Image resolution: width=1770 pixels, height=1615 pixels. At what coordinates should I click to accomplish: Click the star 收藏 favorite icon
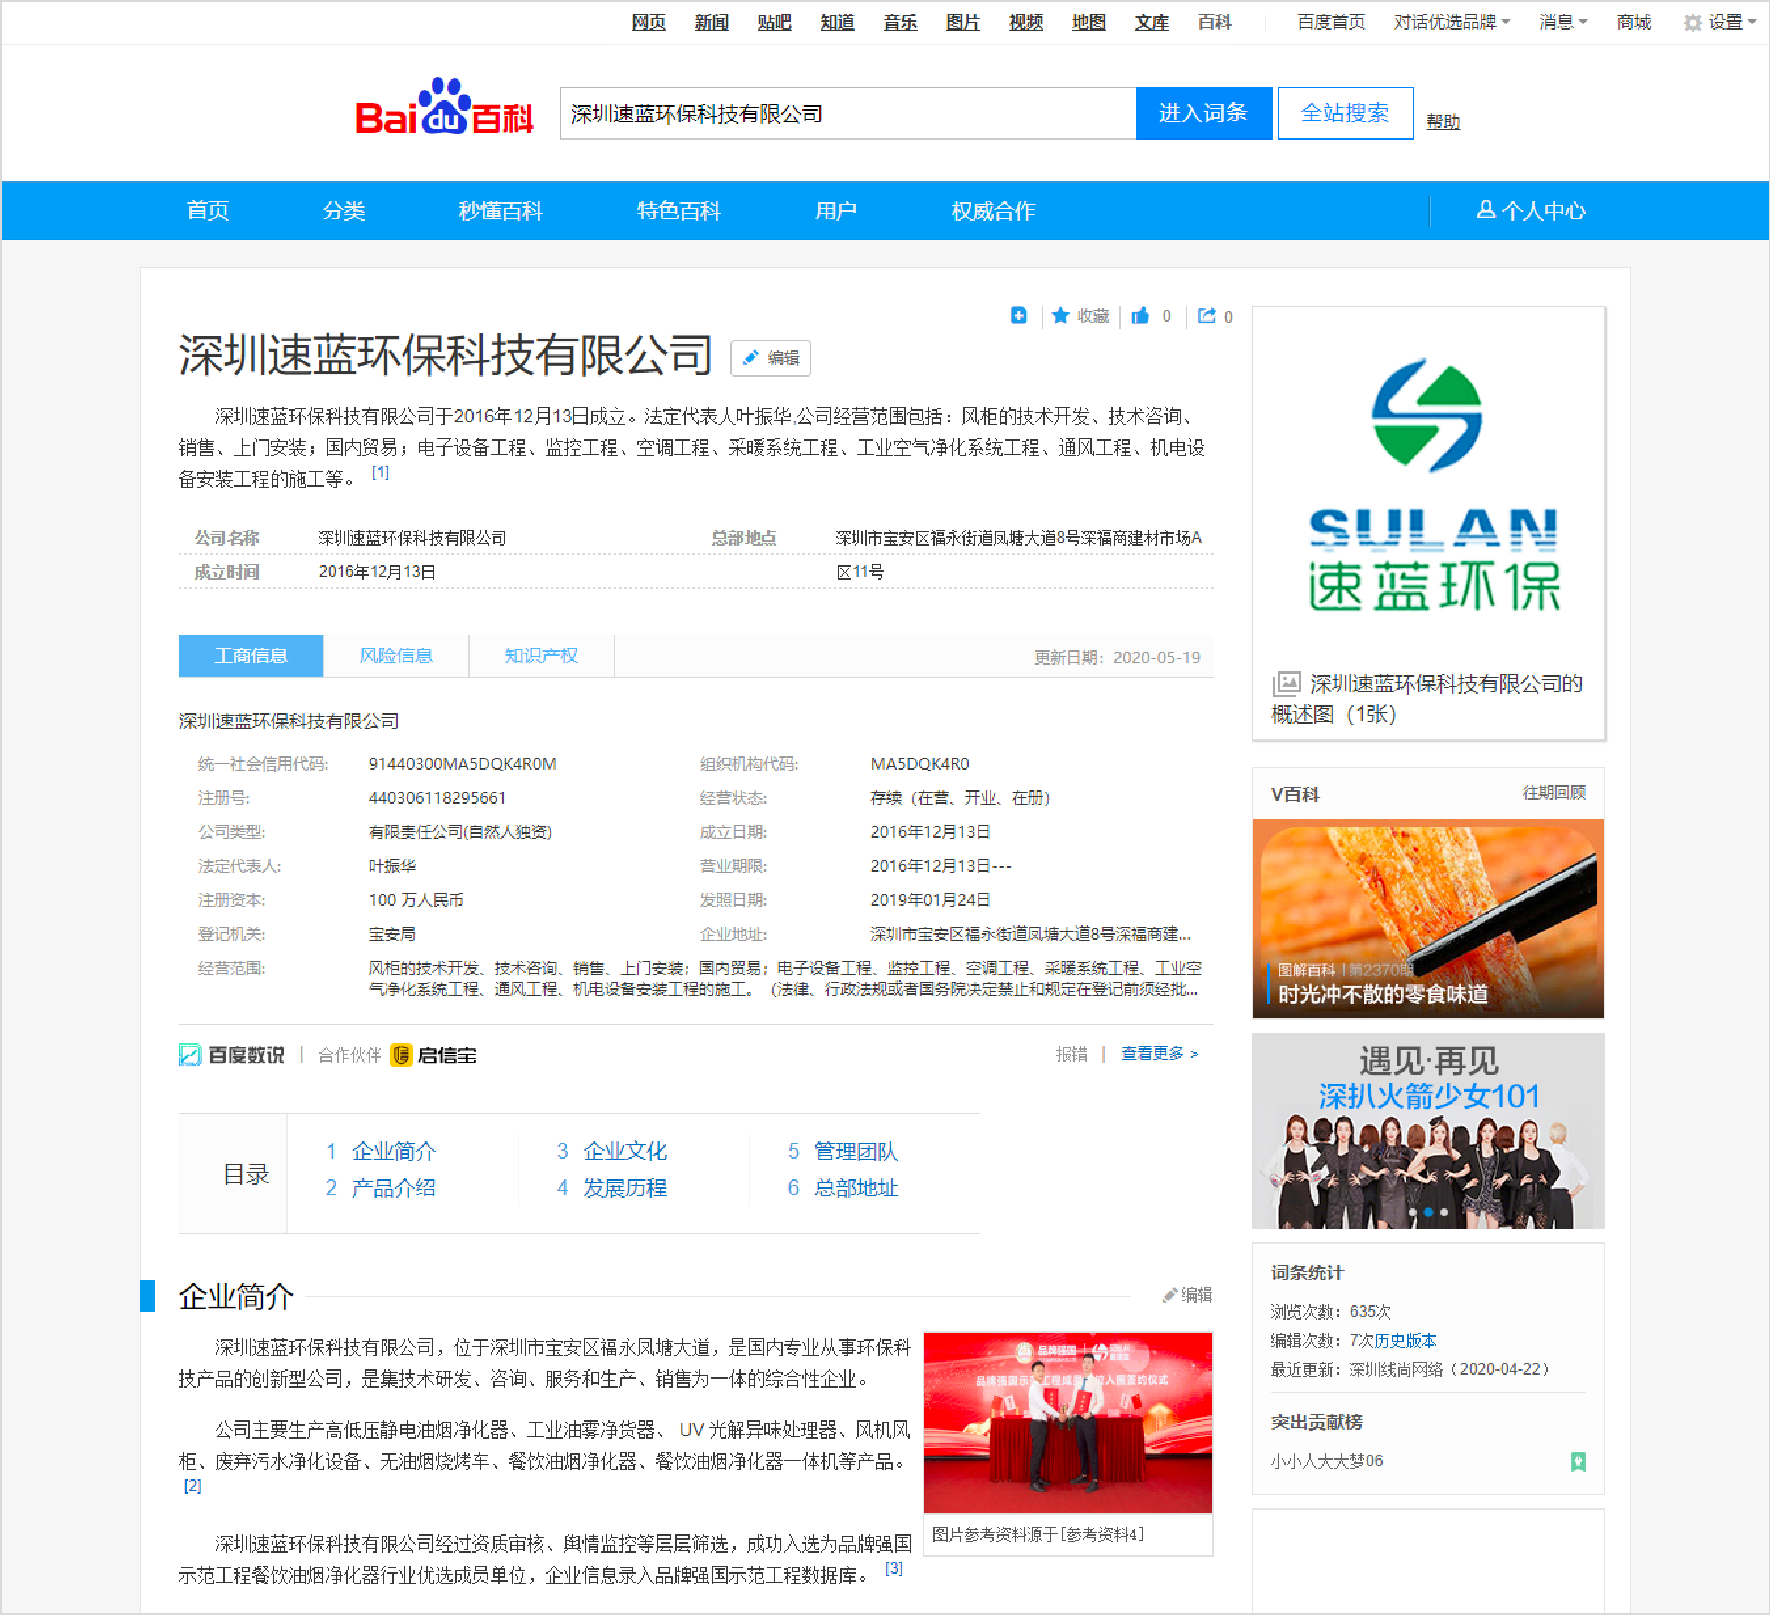[x=1061, y=316]
